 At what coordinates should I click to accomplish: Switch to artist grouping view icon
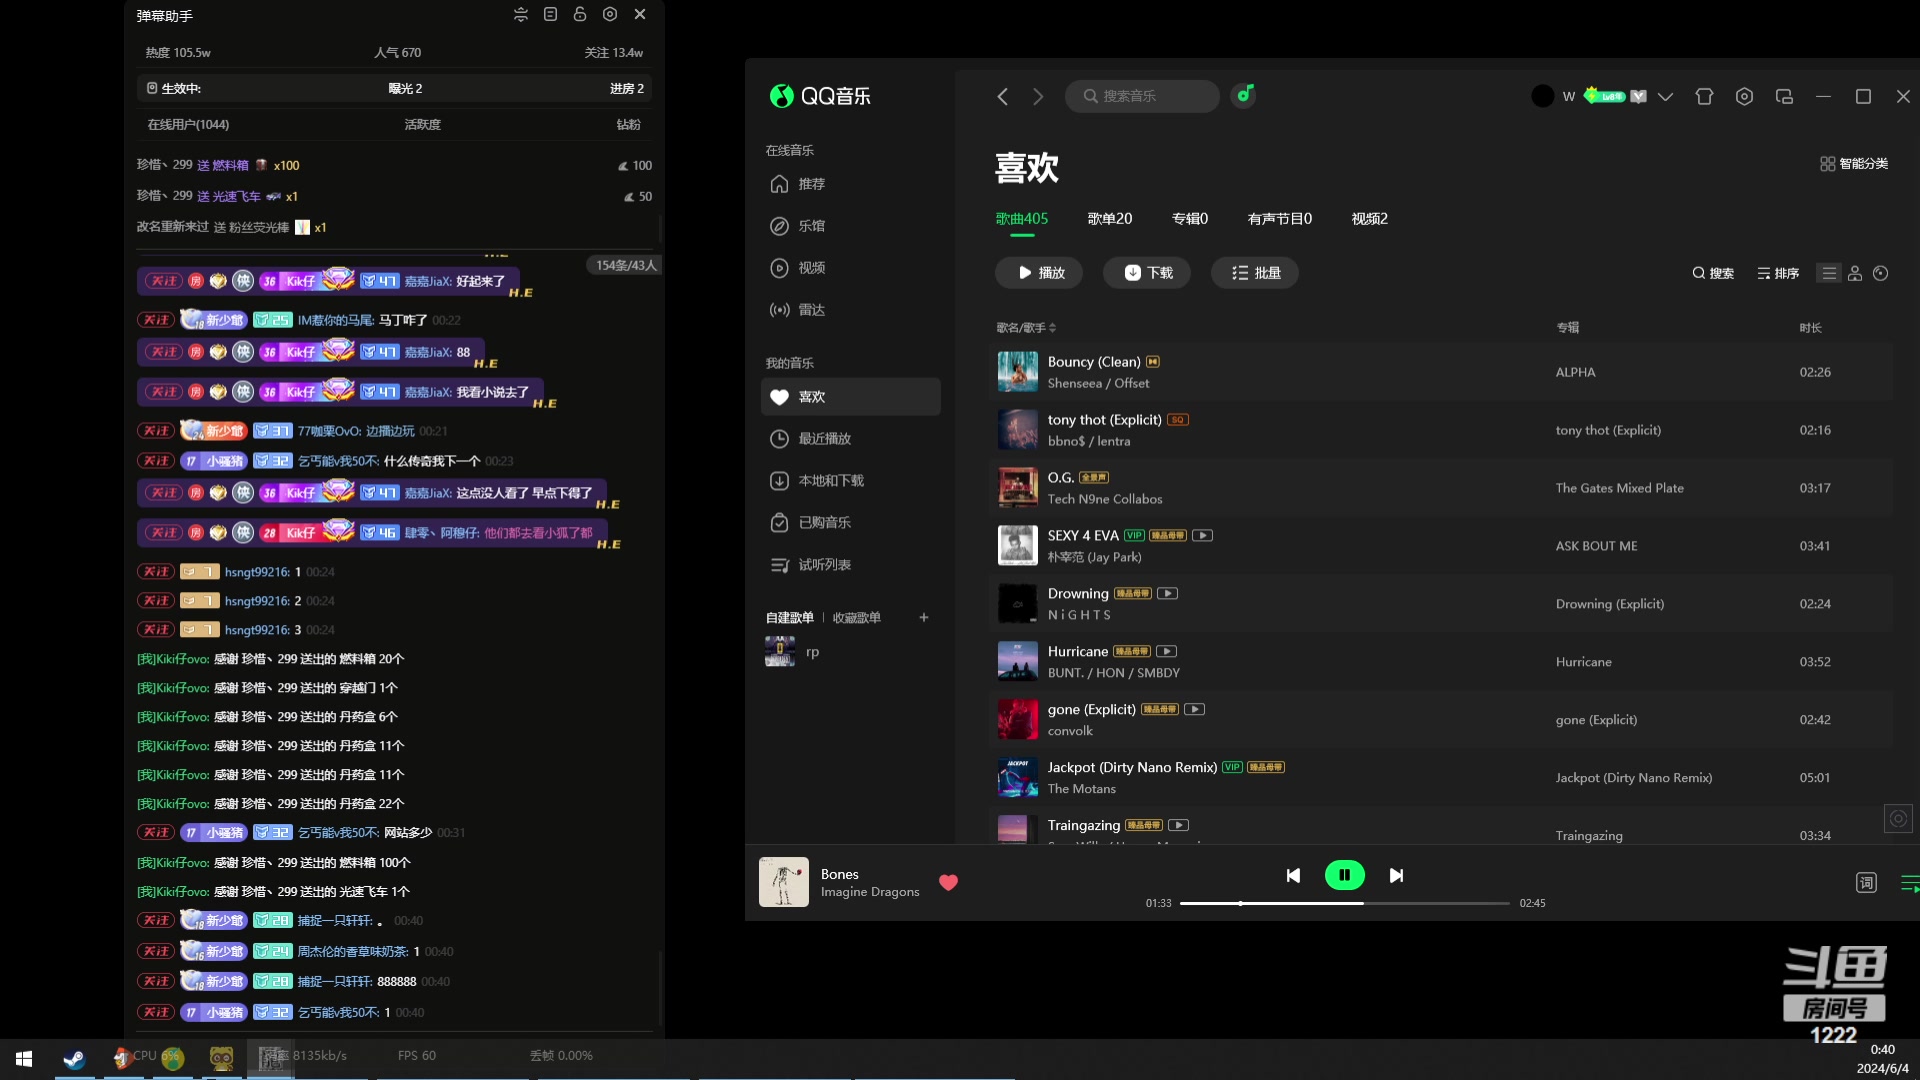1855,274
